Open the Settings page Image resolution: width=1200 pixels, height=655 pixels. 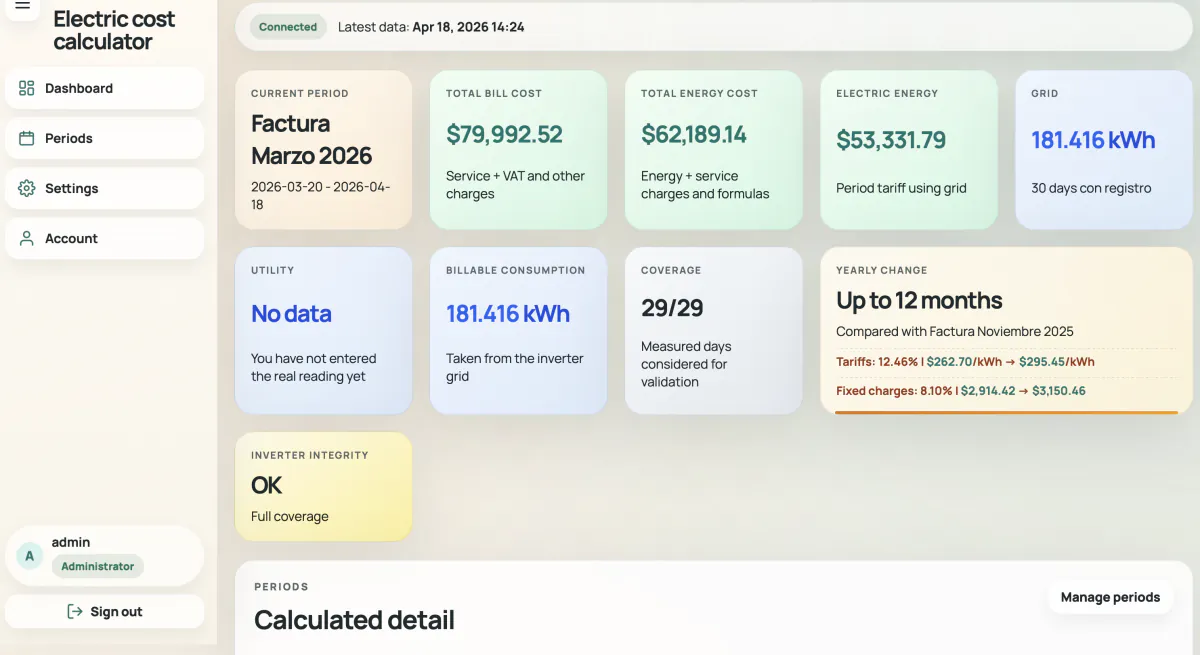click(x=105, y=188)
